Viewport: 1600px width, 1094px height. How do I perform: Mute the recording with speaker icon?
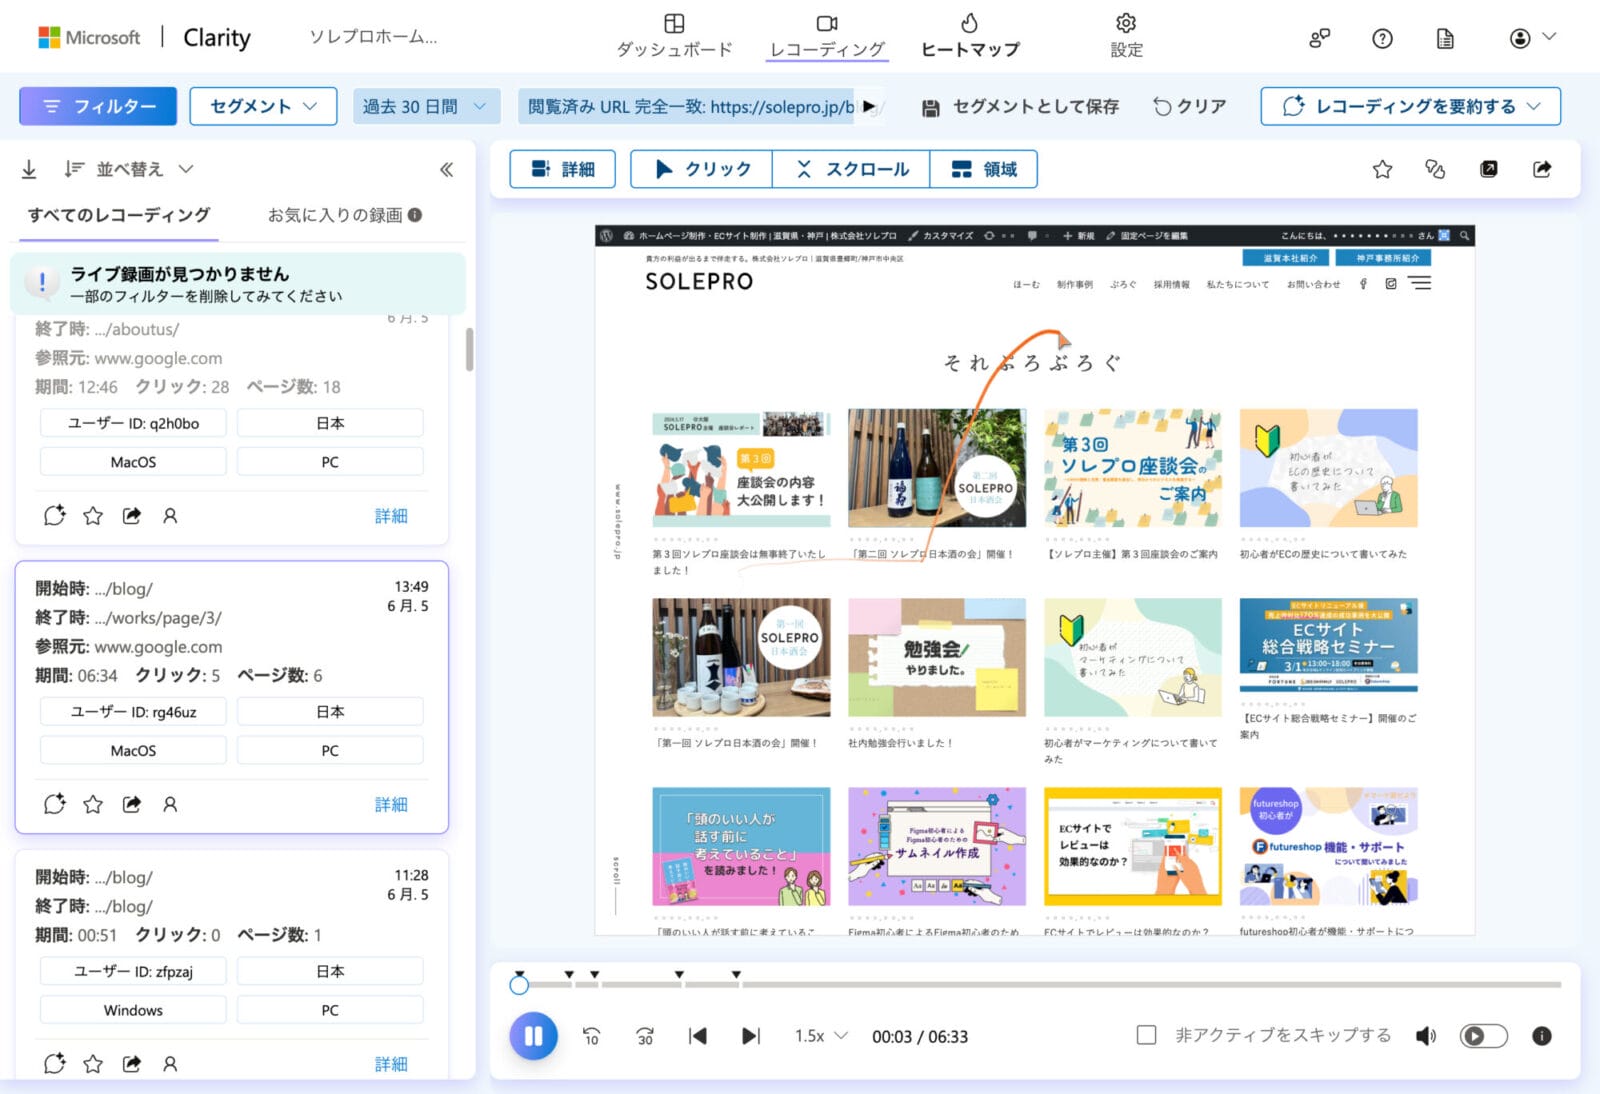coord(1426,1036)
